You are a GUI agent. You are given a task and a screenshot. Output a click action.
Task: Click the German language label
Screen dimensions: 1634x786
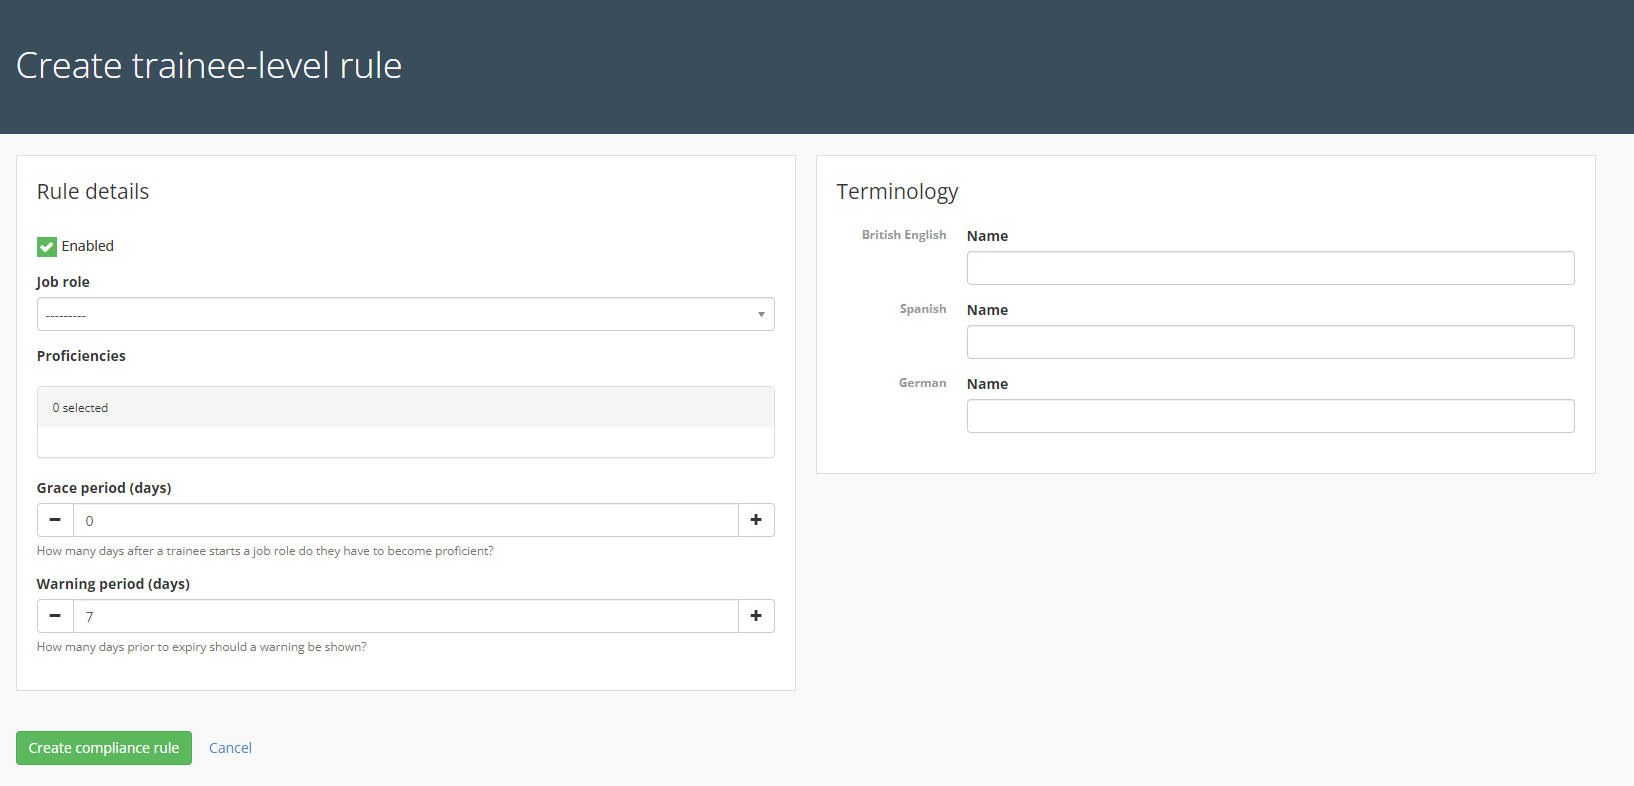pos(922,383)
